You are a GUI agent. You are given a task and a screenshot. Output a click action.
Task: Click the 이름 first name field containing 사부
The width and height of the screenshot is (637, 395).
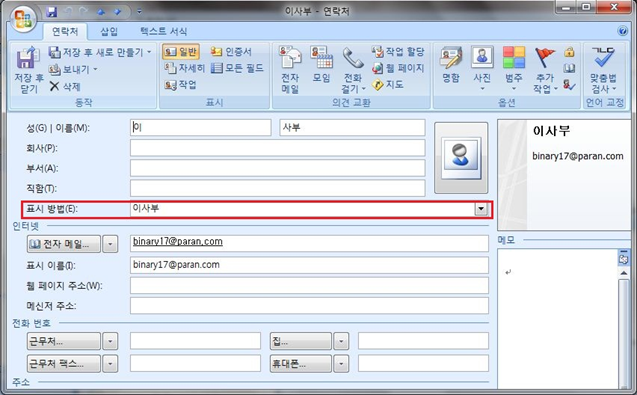352,128
